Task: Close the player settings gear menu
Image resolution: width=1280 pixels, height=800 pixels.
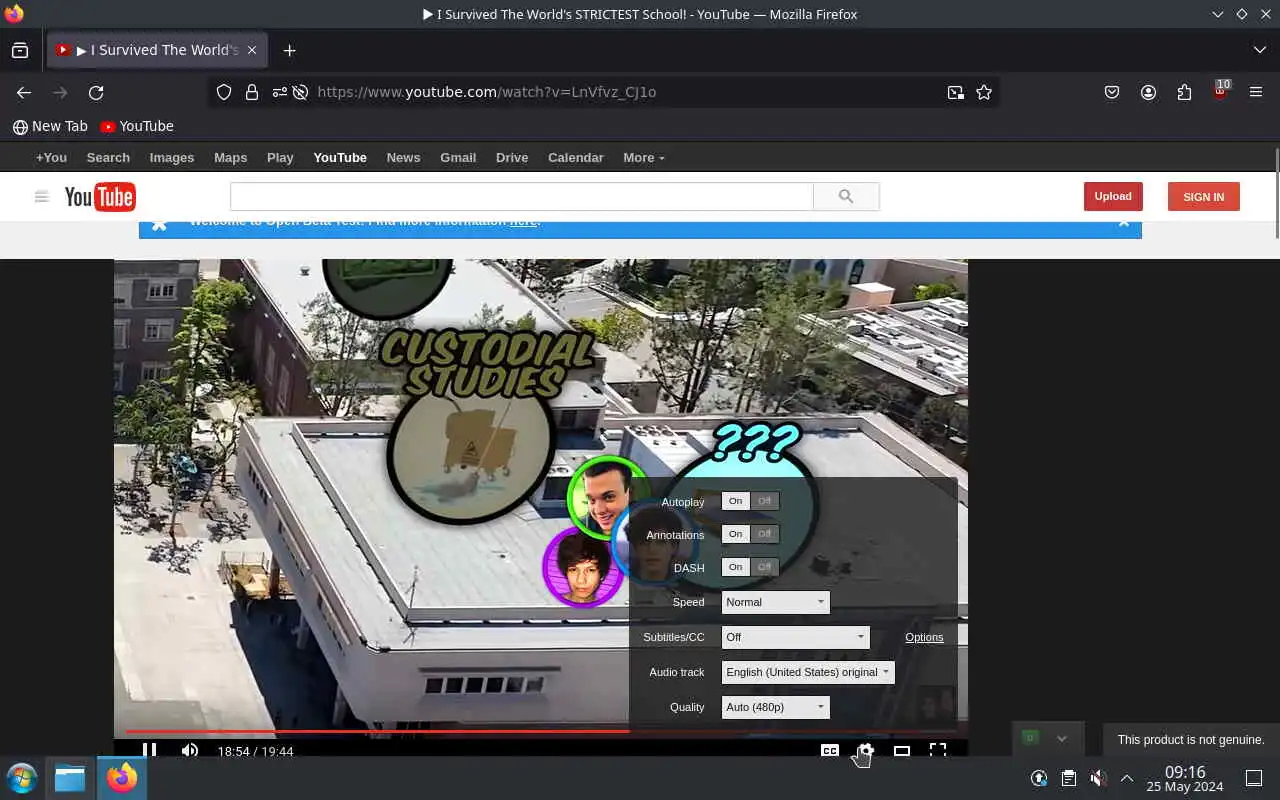Action: click(x=866, y=750)
